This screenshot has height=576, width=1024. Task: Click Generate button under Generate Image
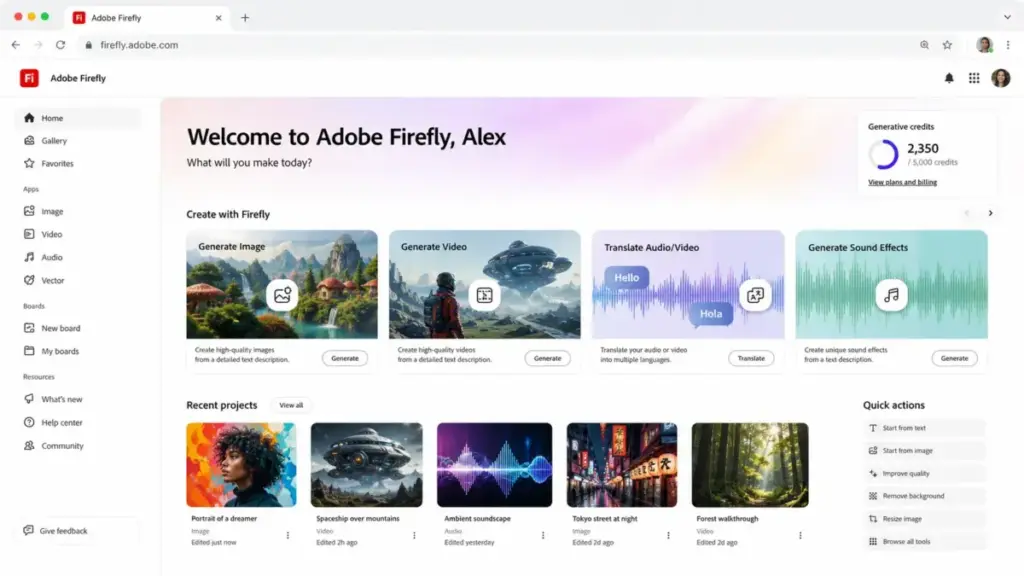345,358
